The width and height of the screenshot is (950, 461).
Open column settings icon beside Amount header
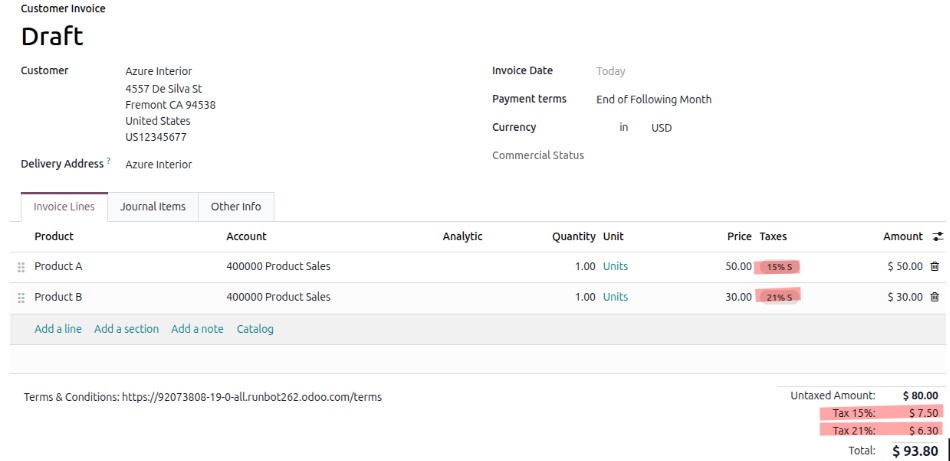[x=937, y=237]
